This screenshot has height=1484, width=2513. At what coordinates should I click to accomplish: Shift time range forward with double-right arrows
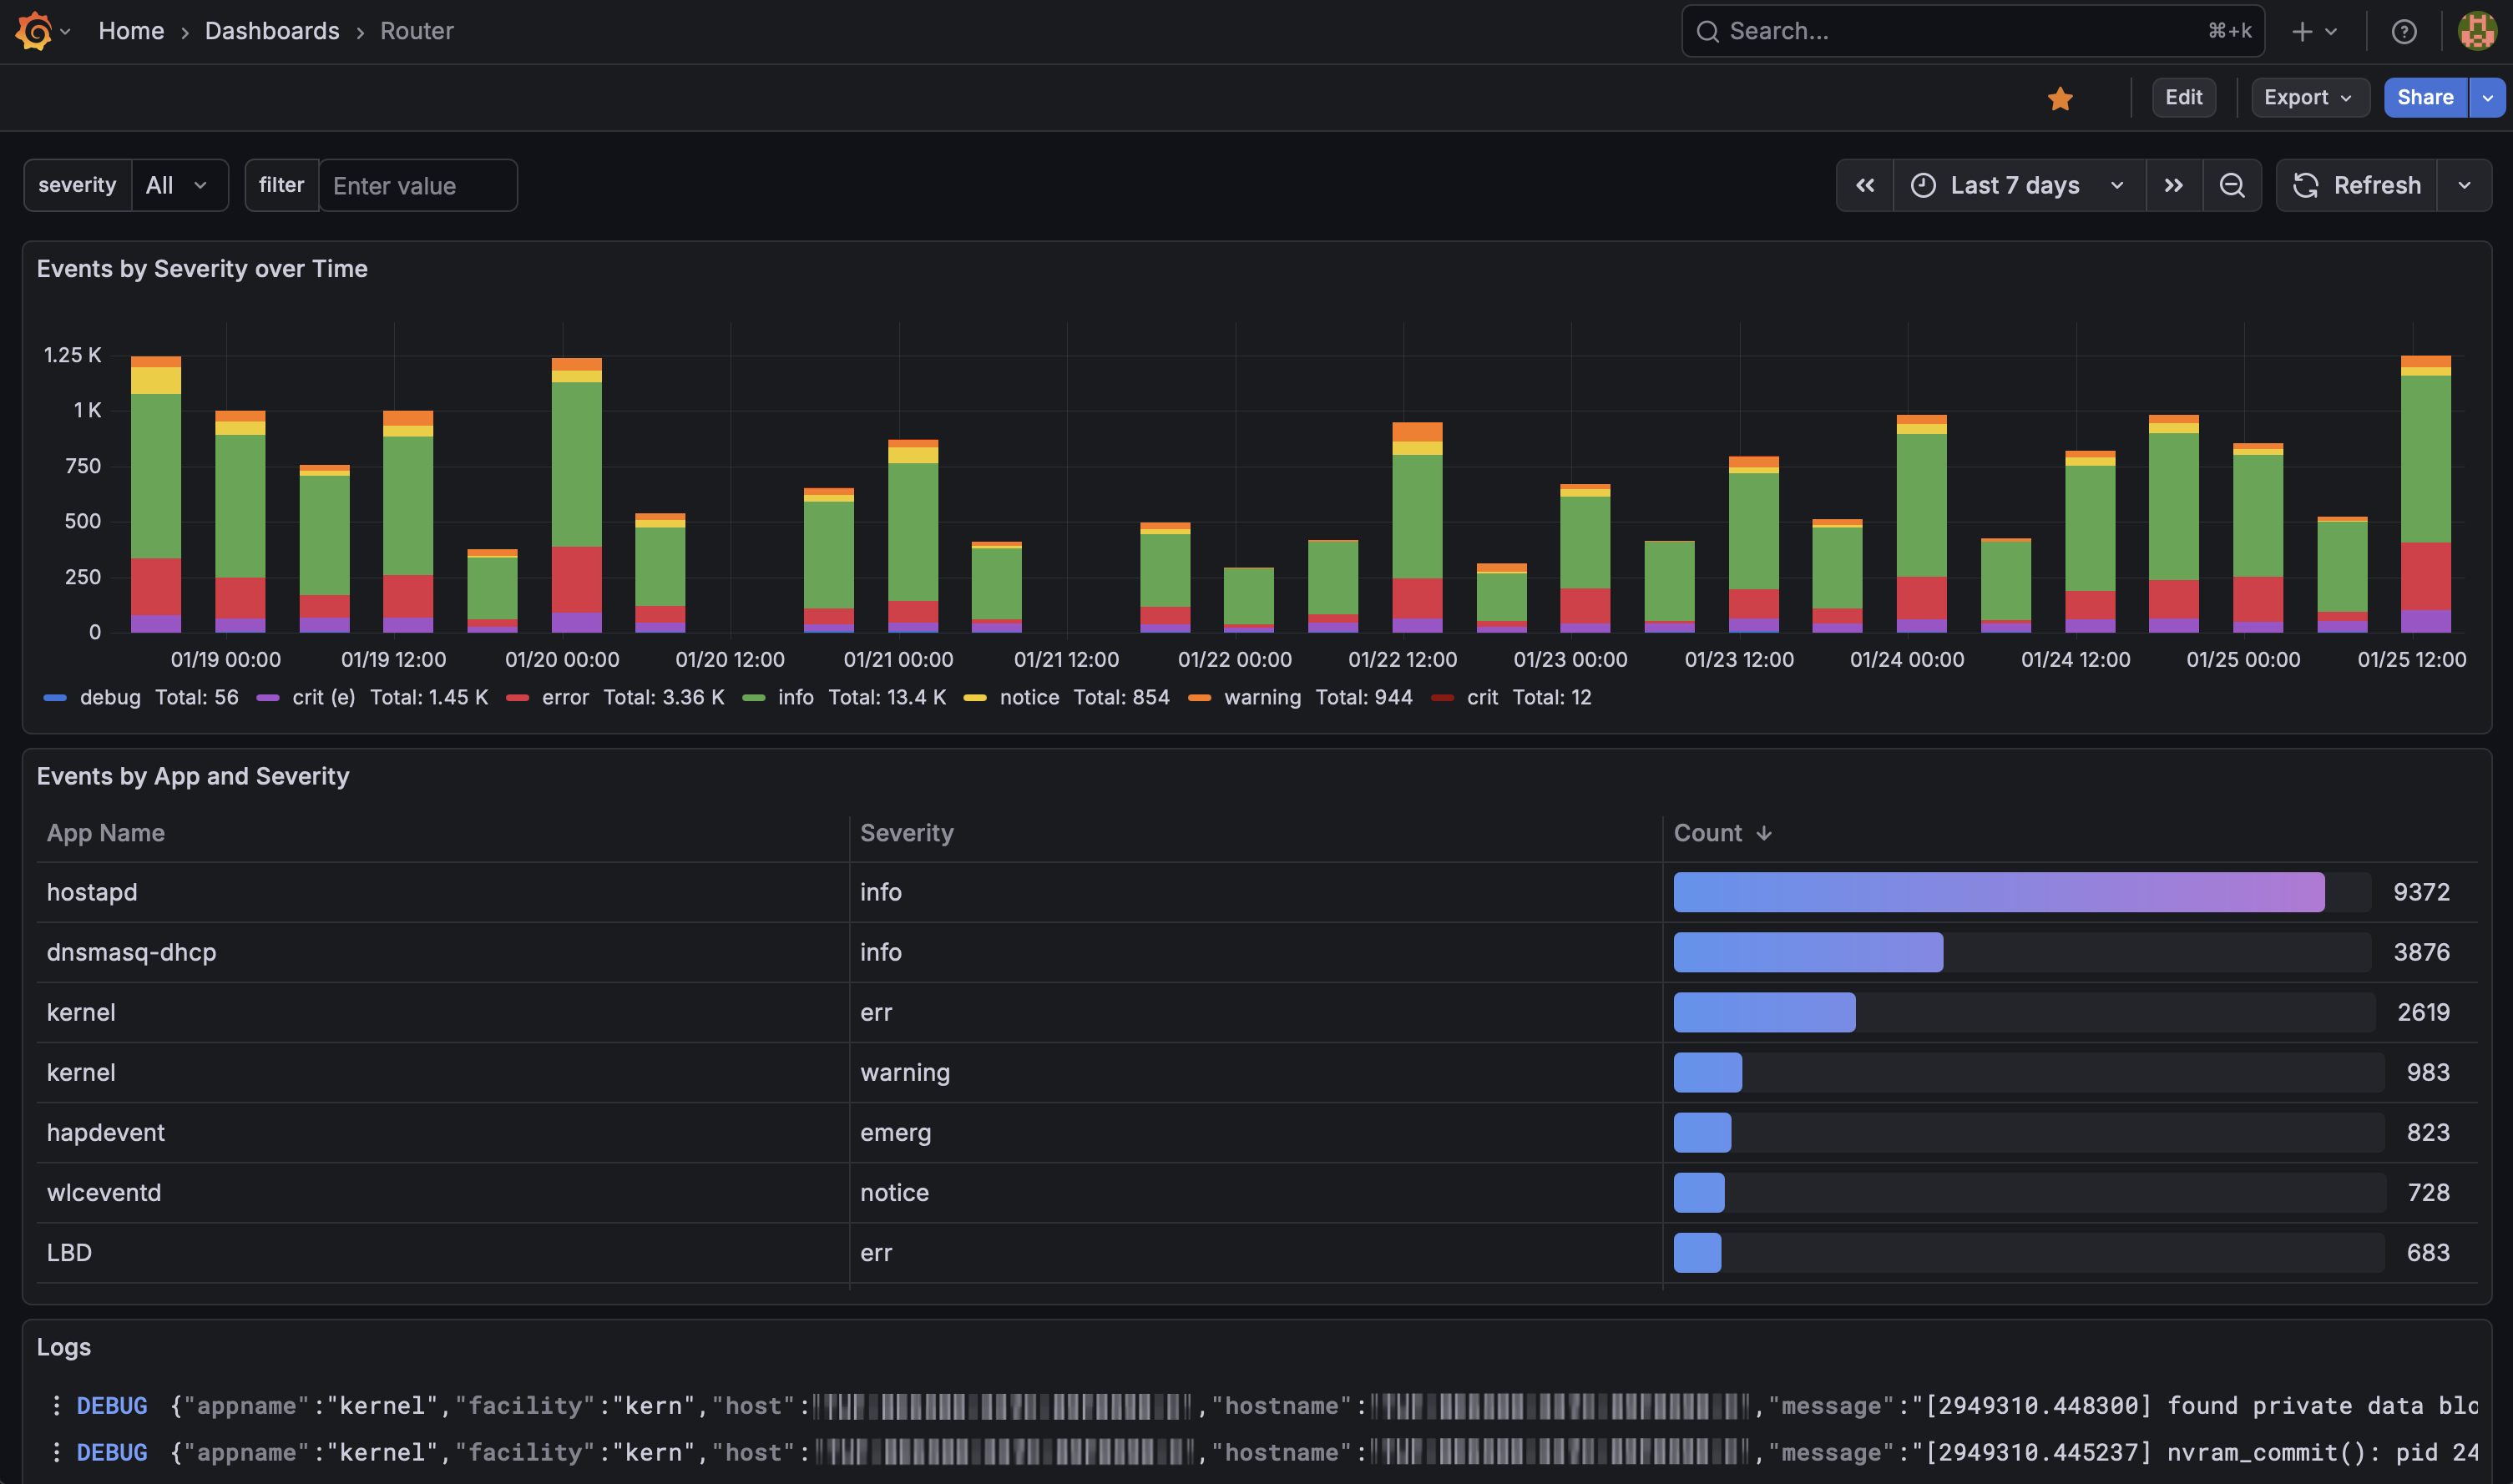tap(2173, 186)
